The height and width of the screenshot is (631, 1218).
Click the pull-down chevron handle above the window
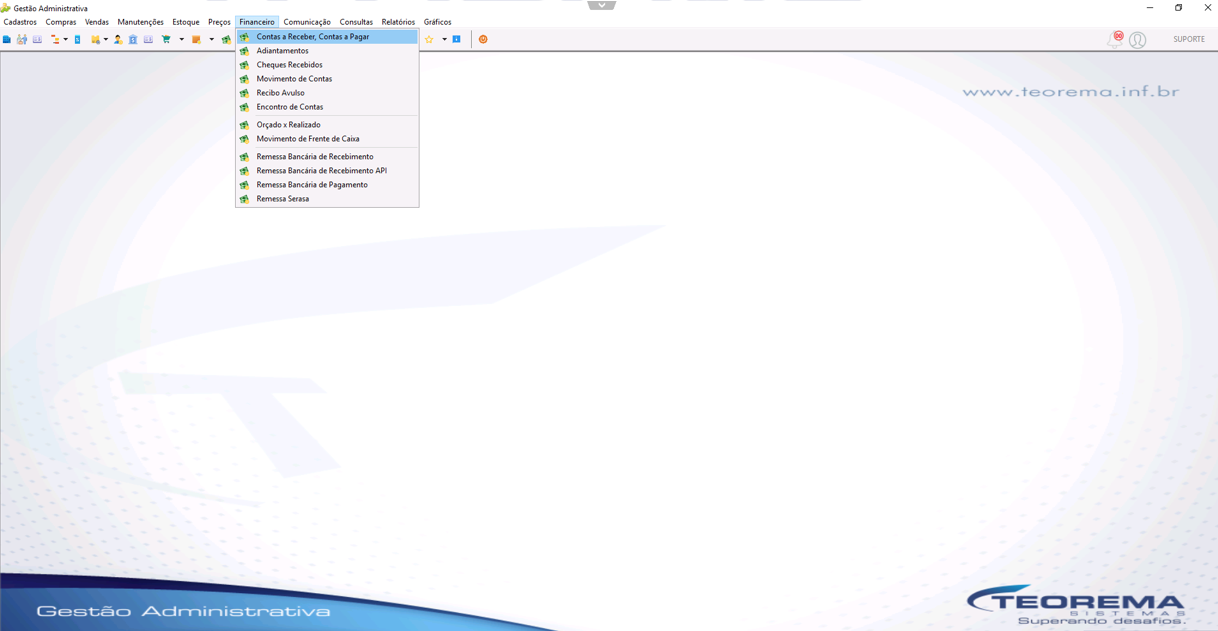coord(601,5)
